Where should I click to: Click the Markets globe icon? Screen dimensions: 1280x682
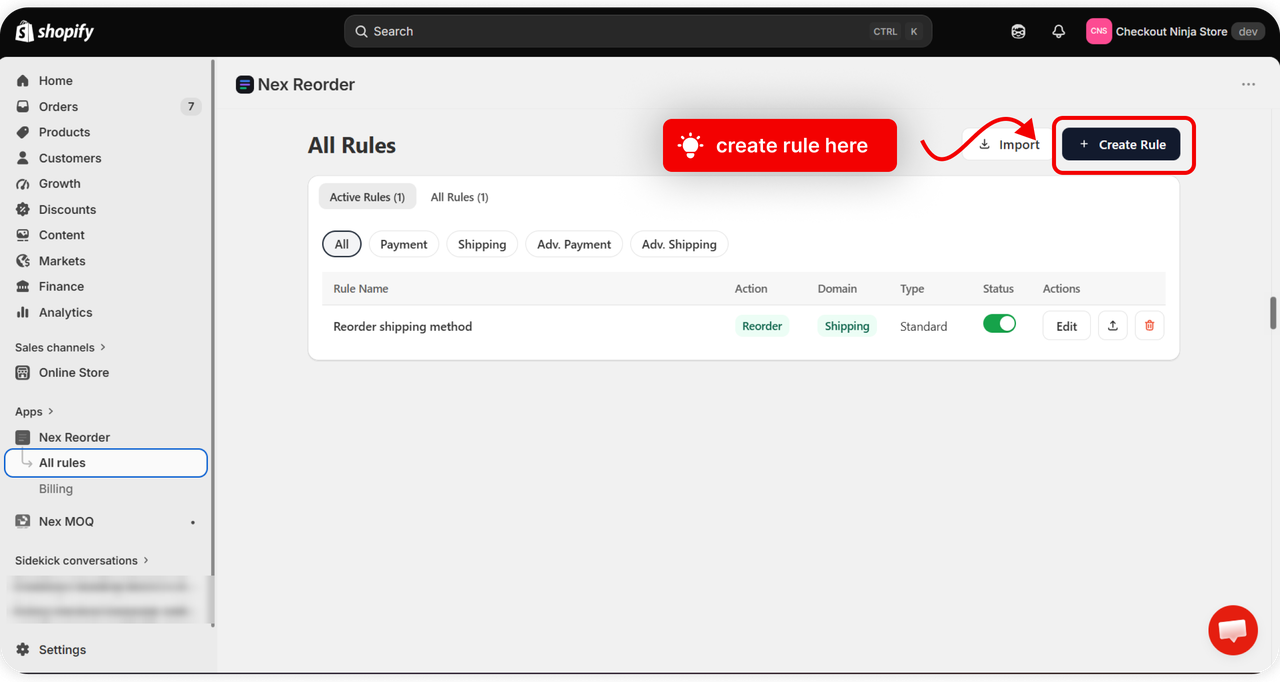(23, 261)
